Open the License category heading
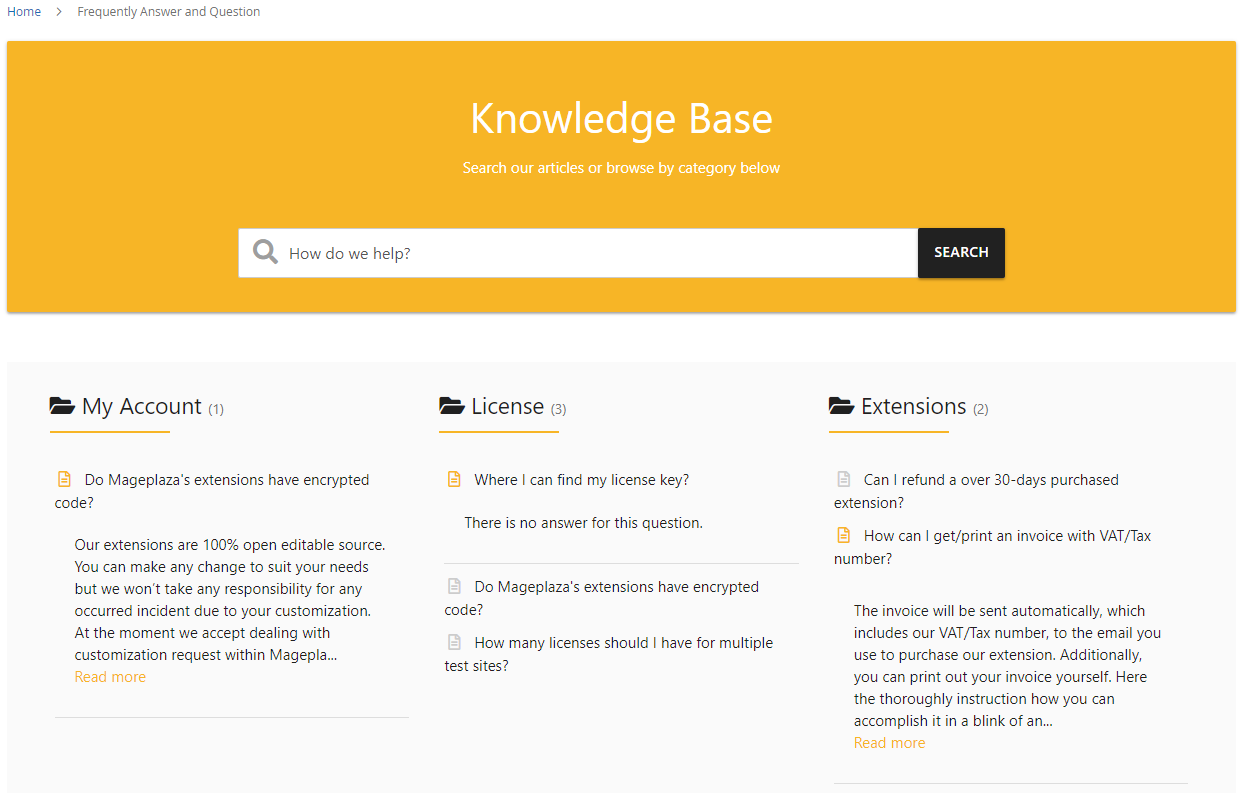Viewport: 1248px width, 793px height. coord(507,407)
